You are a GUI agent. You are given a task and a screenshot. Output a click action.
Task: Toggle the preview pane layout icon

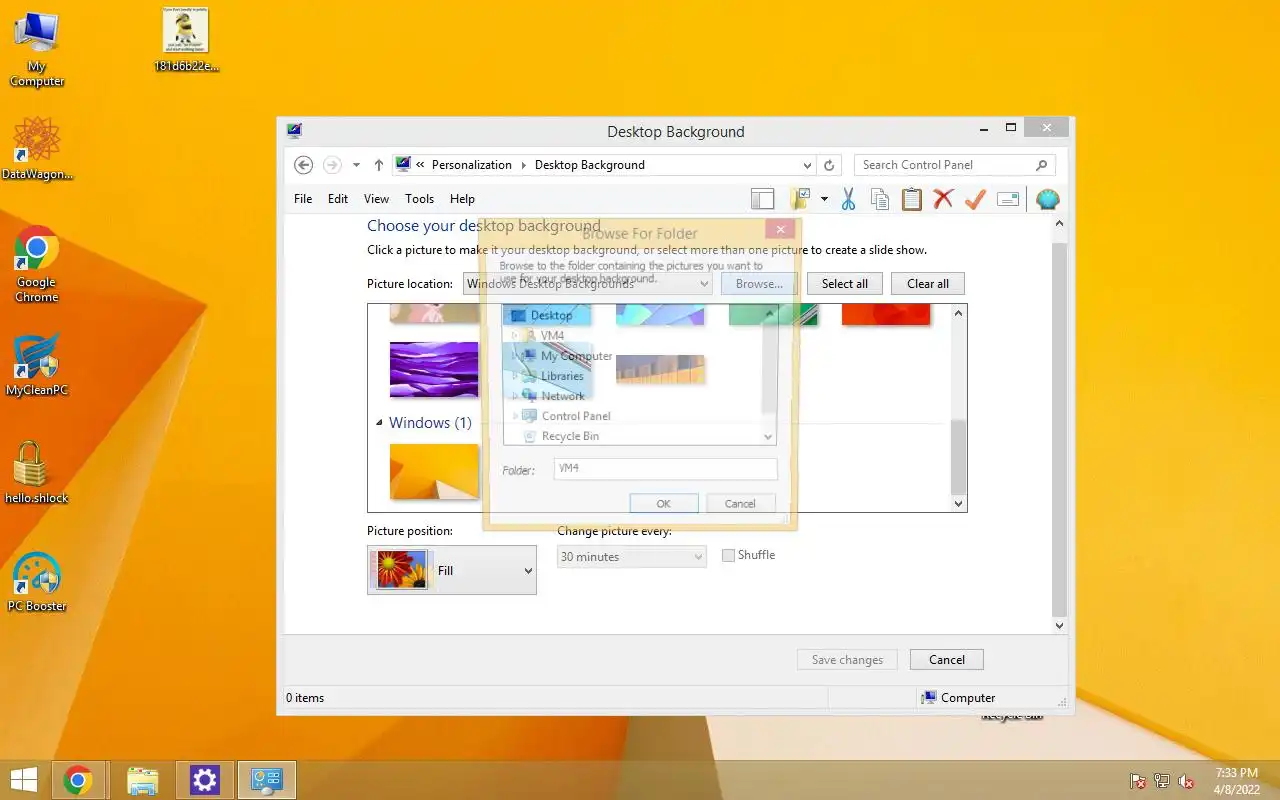point(763,199)
